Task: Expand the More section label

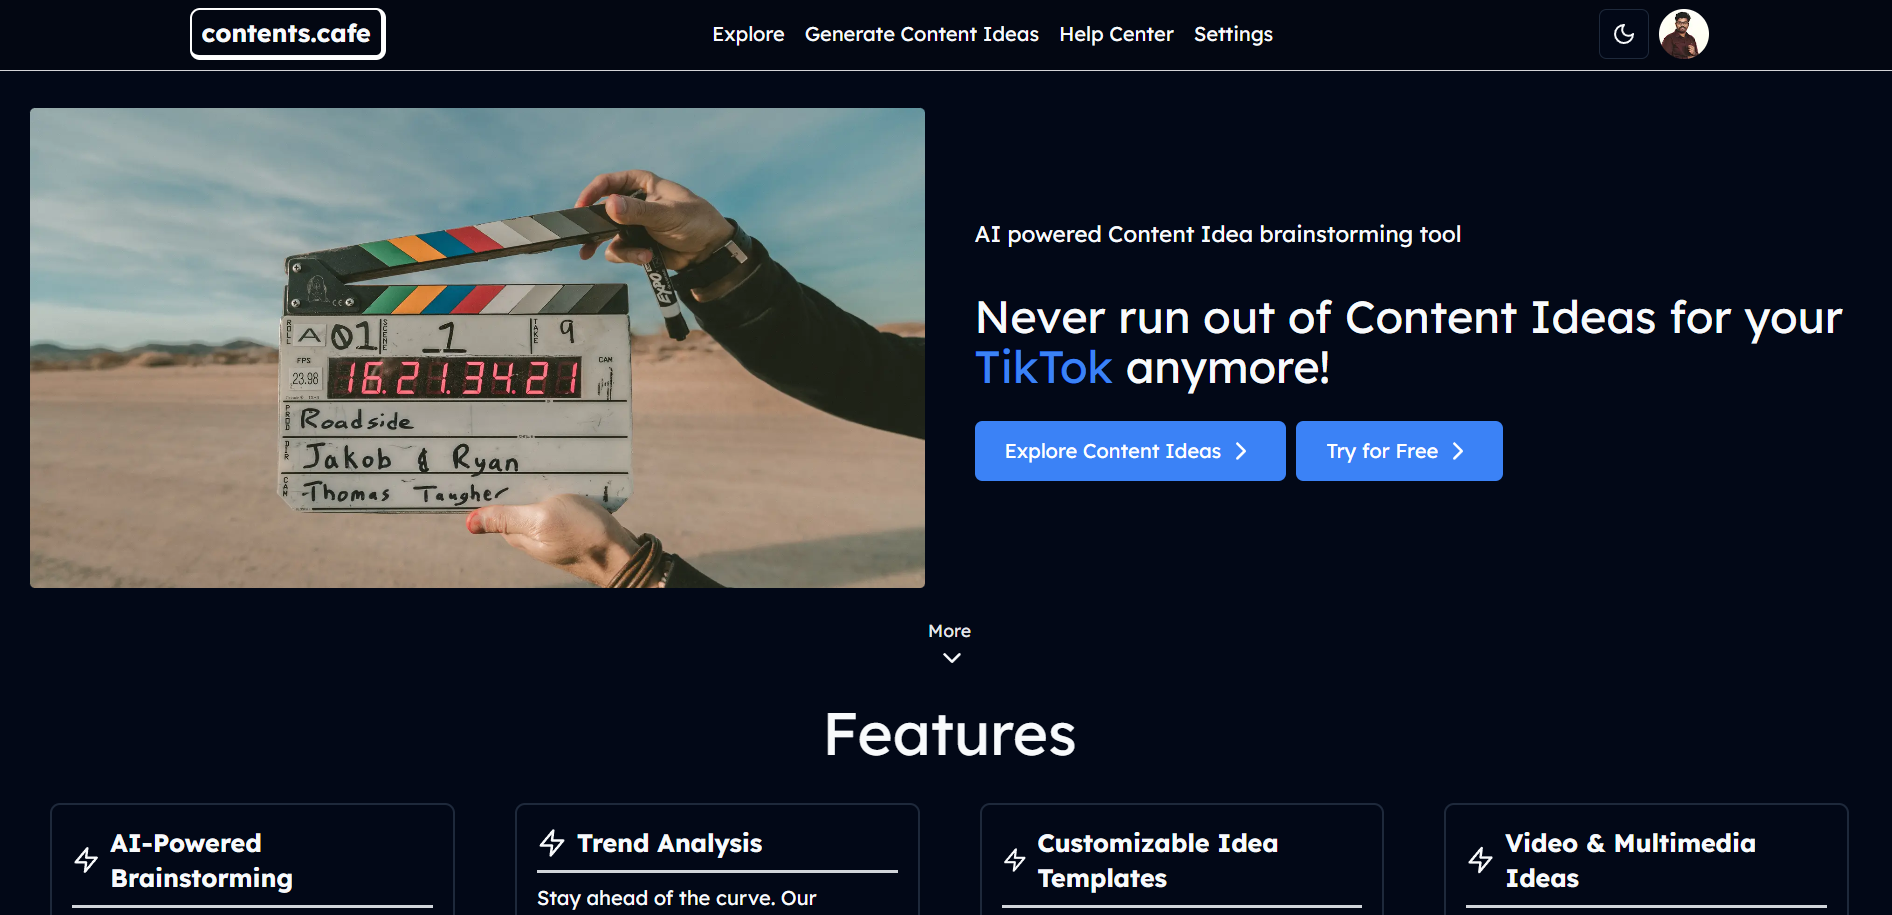Action: [949, 631]
